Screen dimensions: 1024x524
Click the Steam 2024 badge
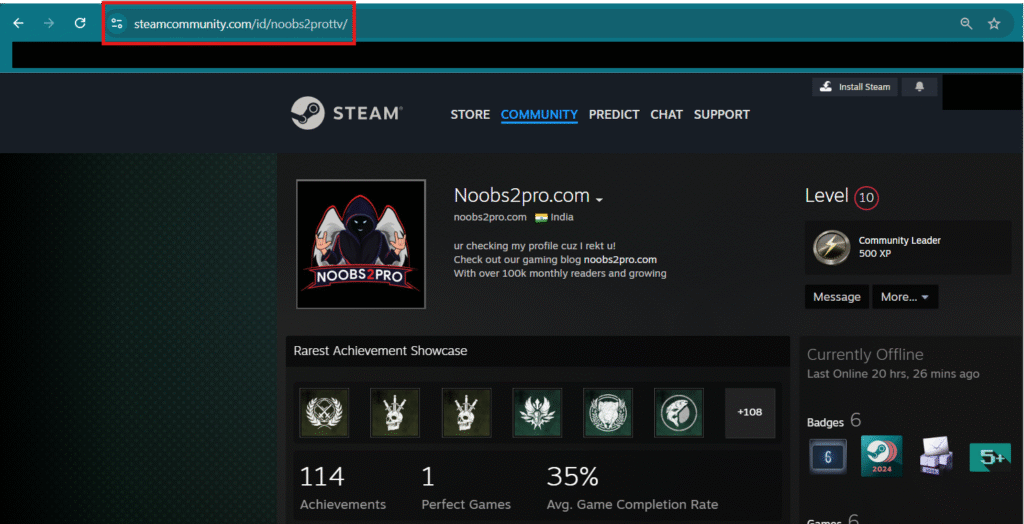tap(882, 456)
